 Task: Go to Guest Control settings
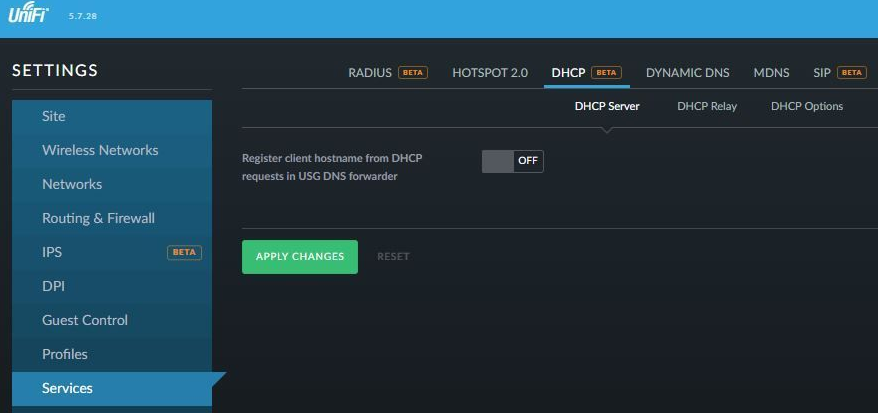tap(112, 320)
